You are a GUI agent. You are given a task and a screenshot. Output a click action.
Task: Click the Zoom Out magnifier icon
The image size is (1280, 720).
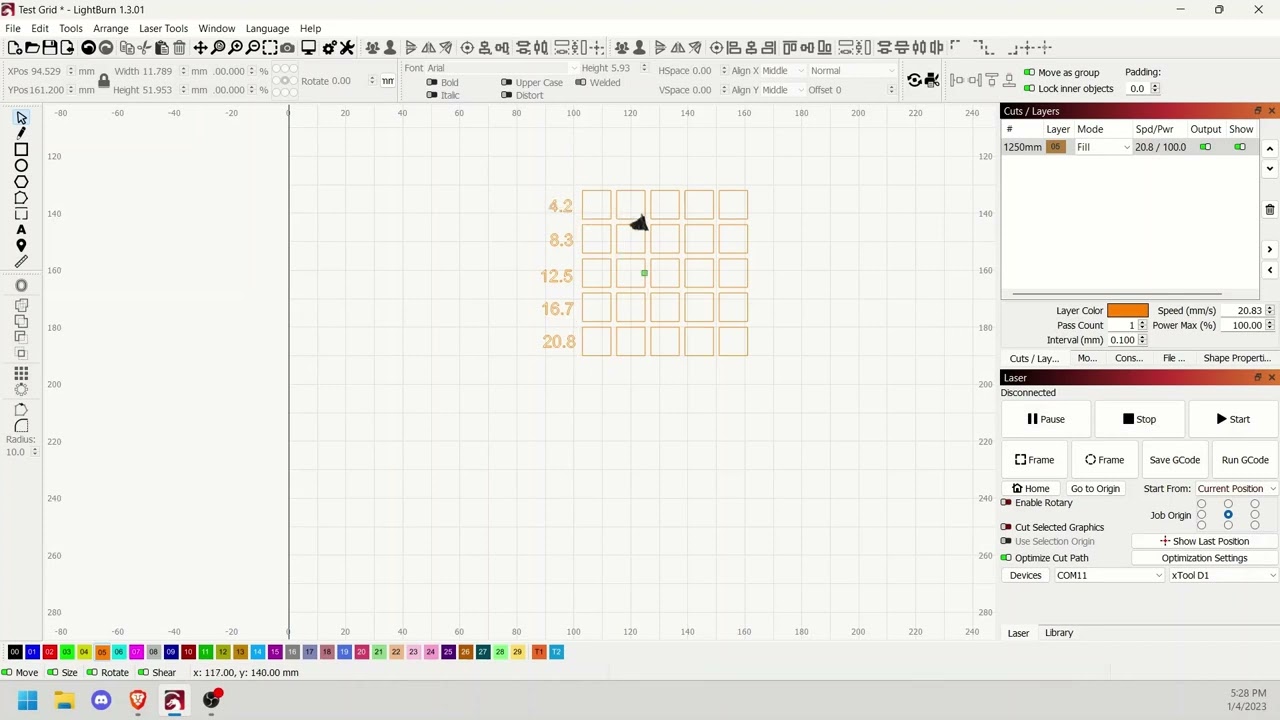[x=253, y=48]
